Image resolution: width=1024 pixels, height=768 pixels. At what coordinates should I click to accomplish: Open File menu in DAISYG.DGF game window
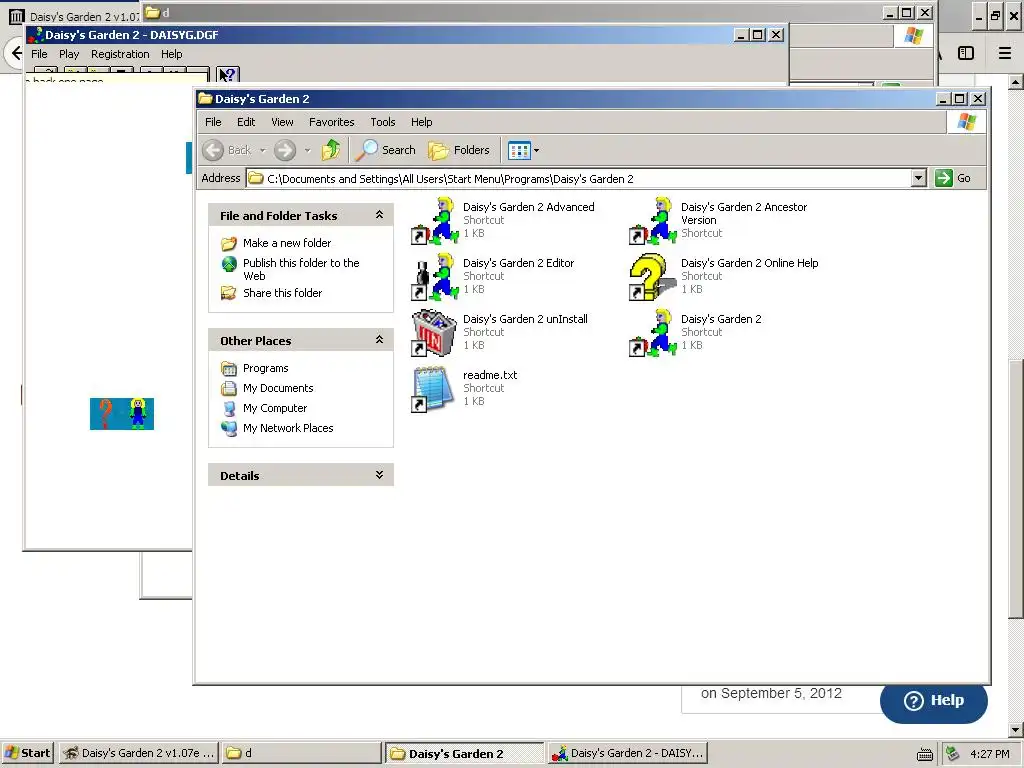(39, 54)
